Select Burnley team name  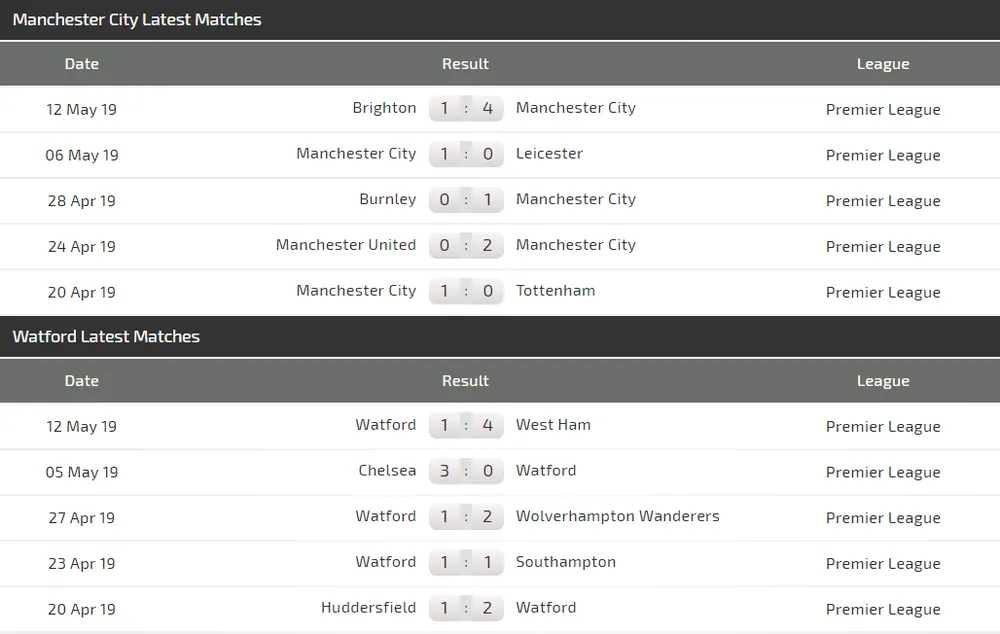coord(387,199)
